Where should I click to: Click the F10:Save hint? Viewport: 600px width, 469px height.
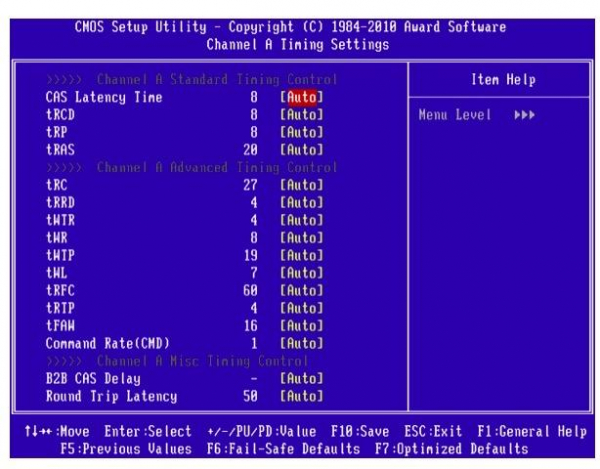(360, 431)
